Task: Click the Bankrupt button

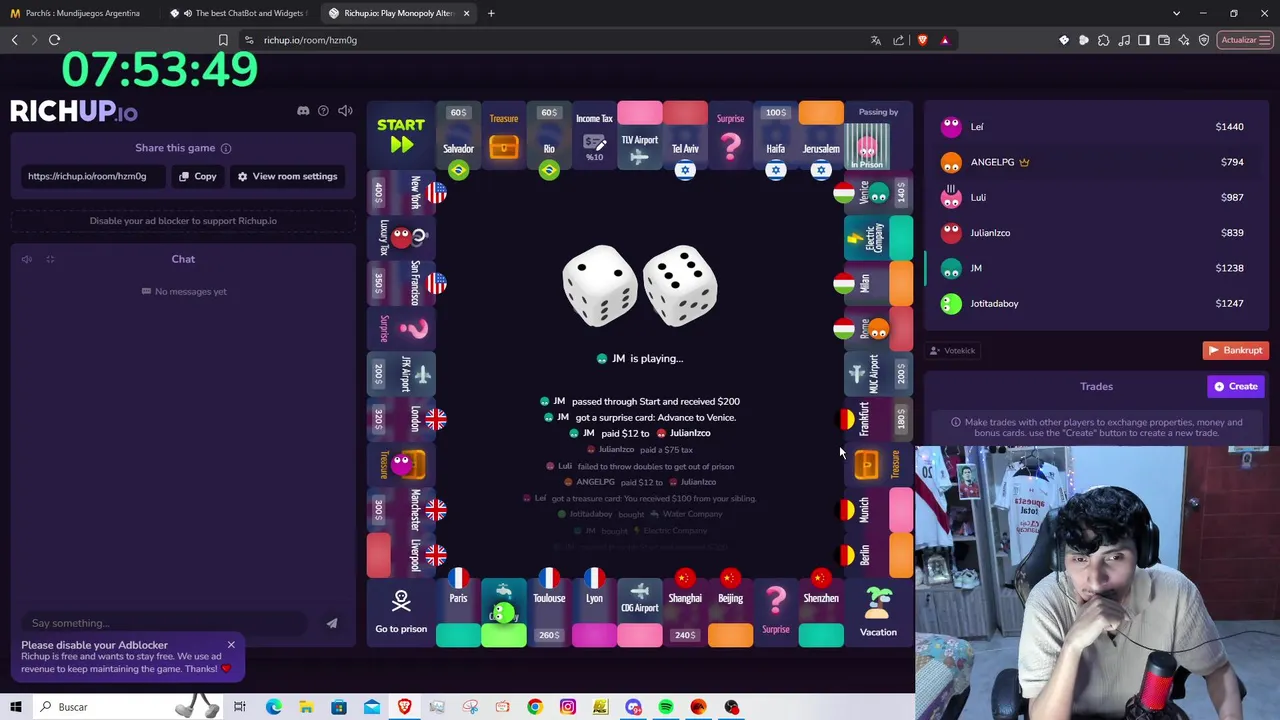Action: point(1236,351)
